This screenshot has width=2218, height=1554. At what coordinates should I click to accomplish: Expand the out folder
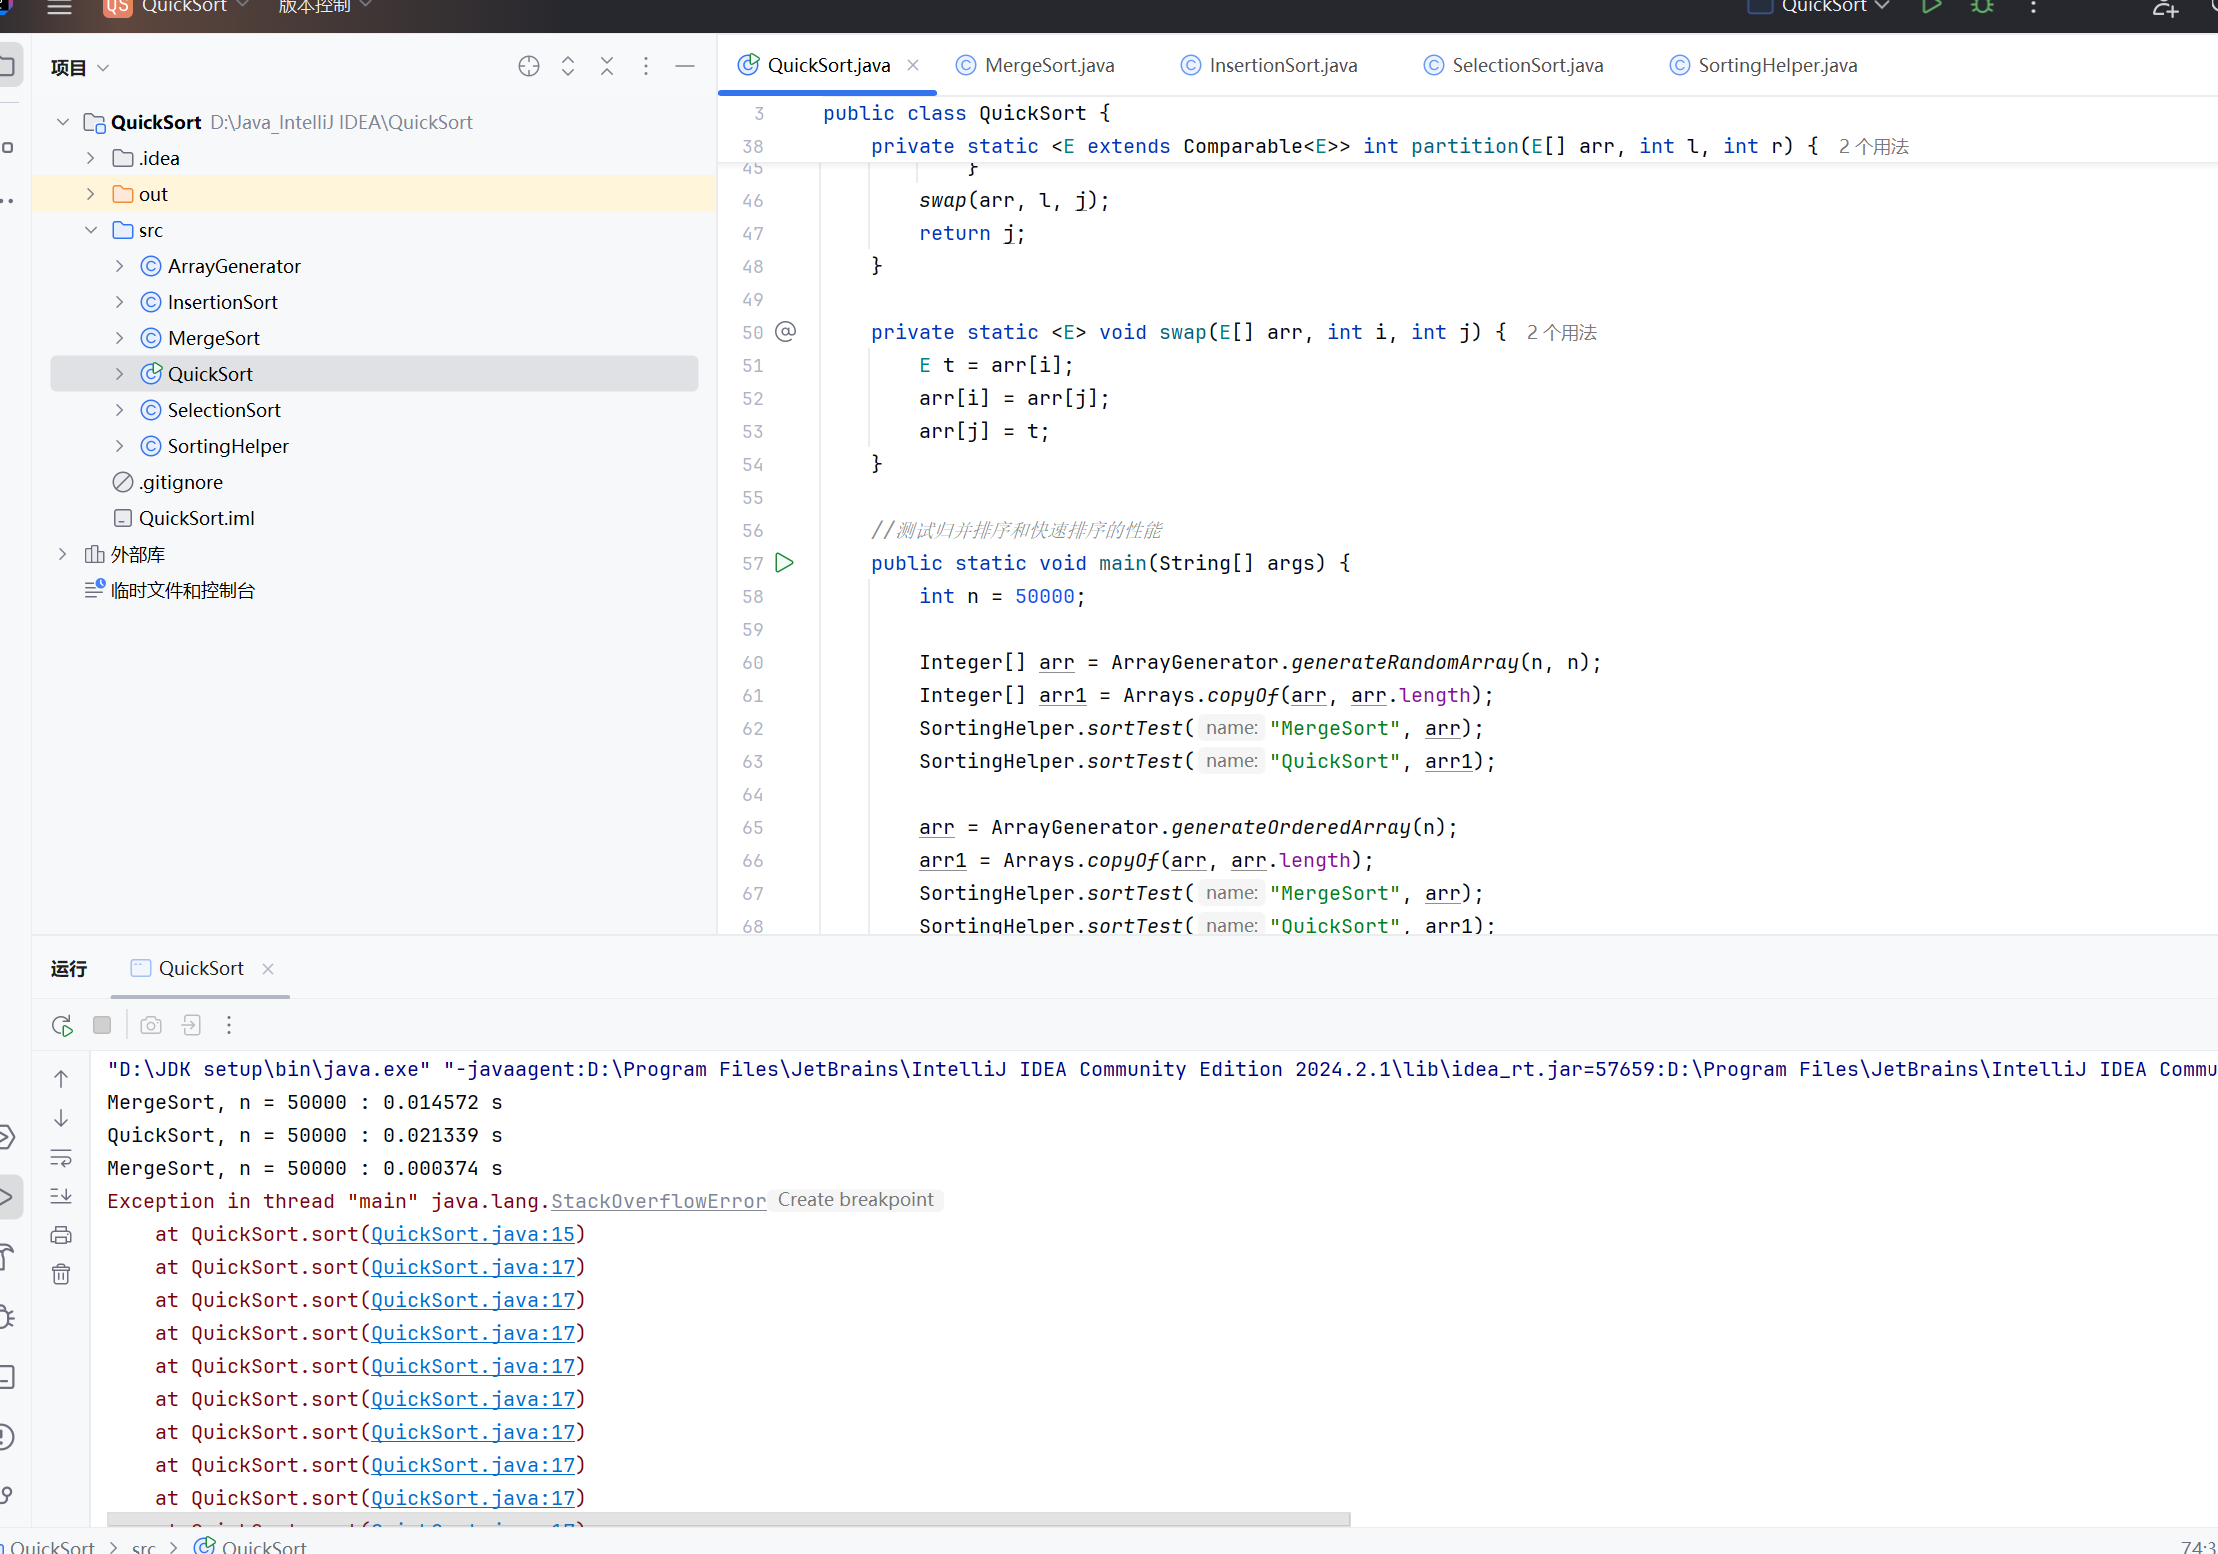(x=91, y=194)
